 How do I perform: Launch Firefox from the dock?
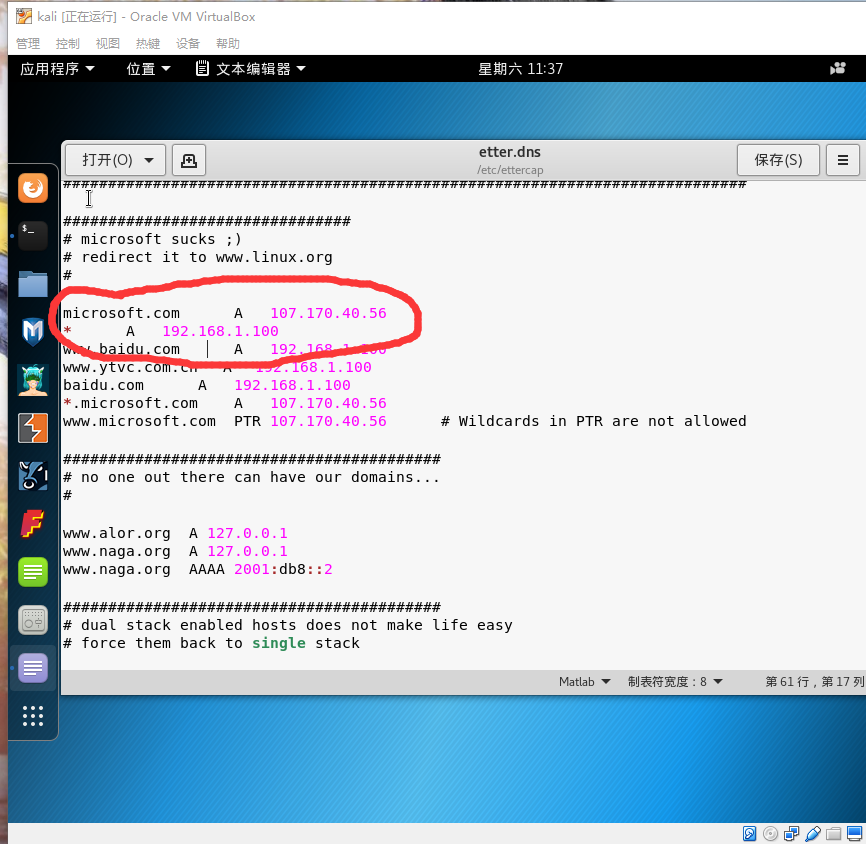(x=33, y=187)
